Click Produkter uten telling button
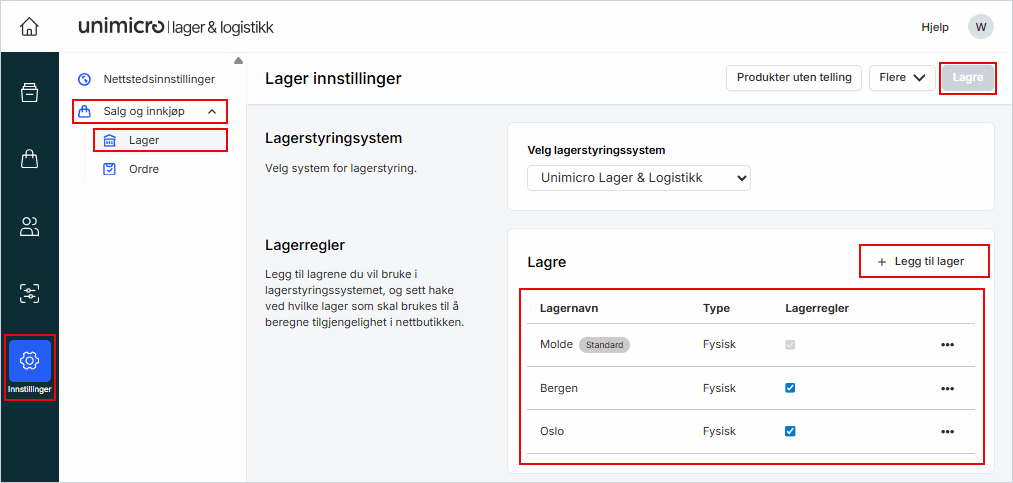This screenshot has width=1013, height=483. click(x=793, y=78)
